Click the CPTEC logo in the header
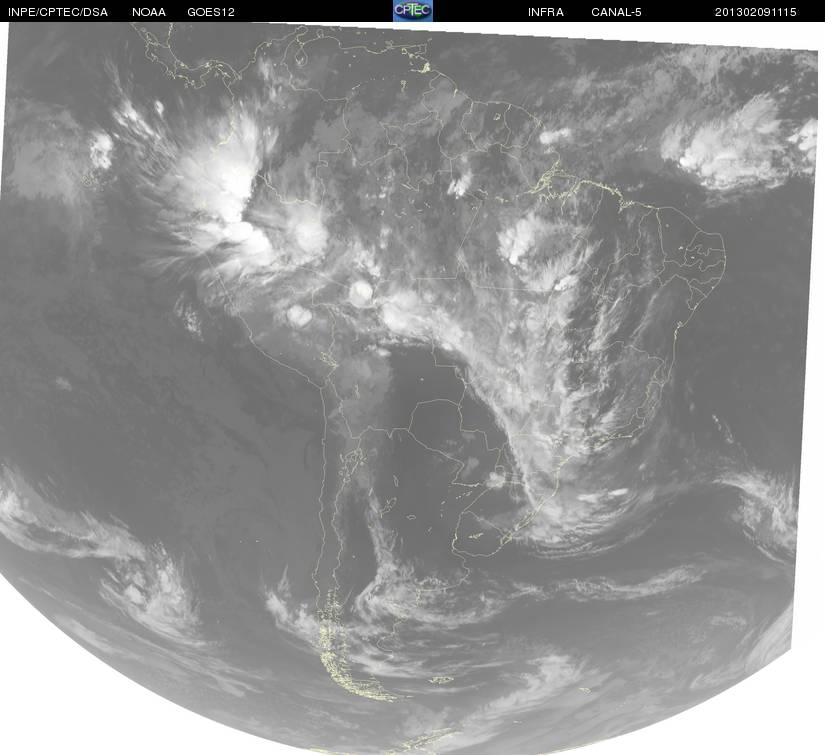This screenshot has height=755, width=825. (x=413, y=11)
